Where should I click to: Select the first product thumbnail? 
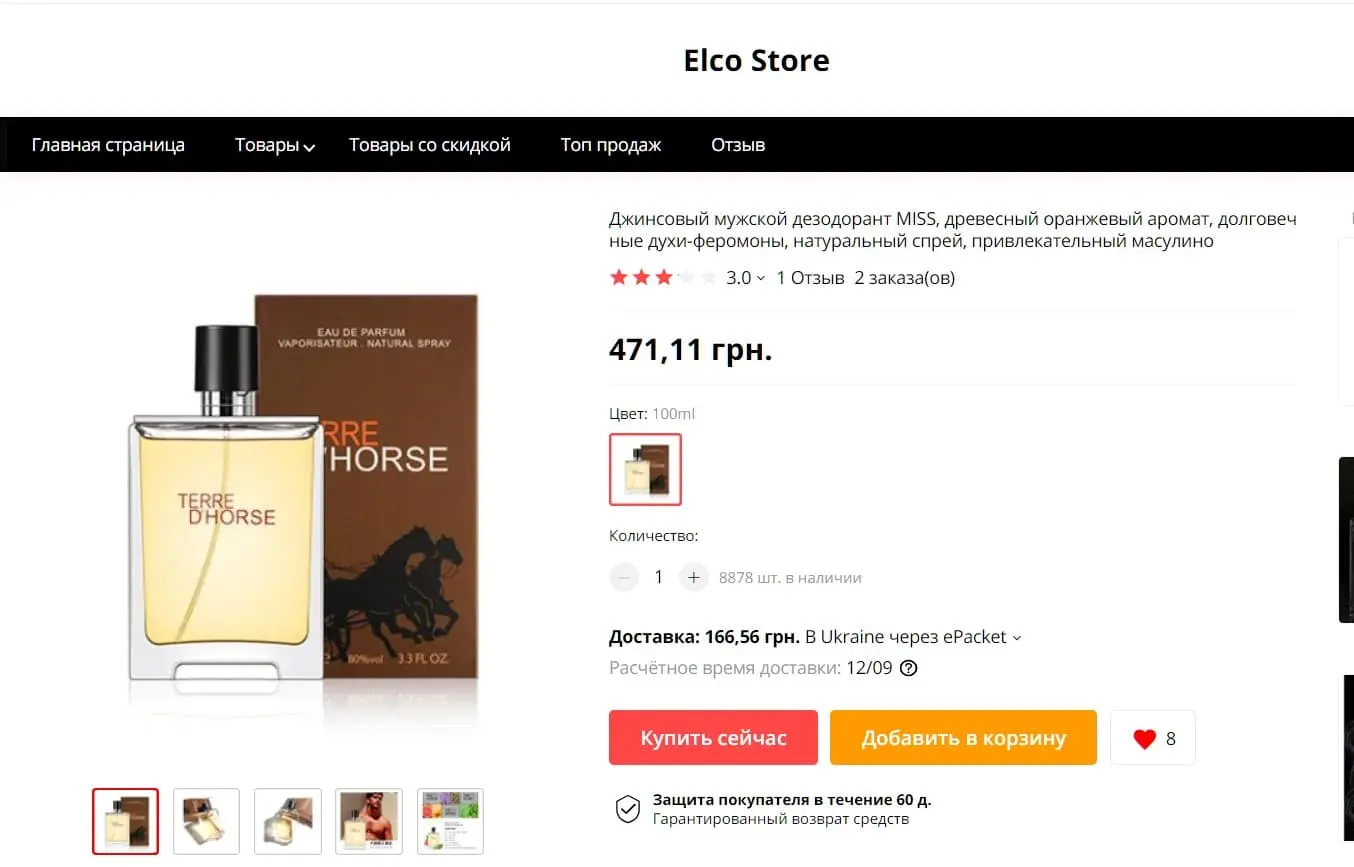point(126,821)
